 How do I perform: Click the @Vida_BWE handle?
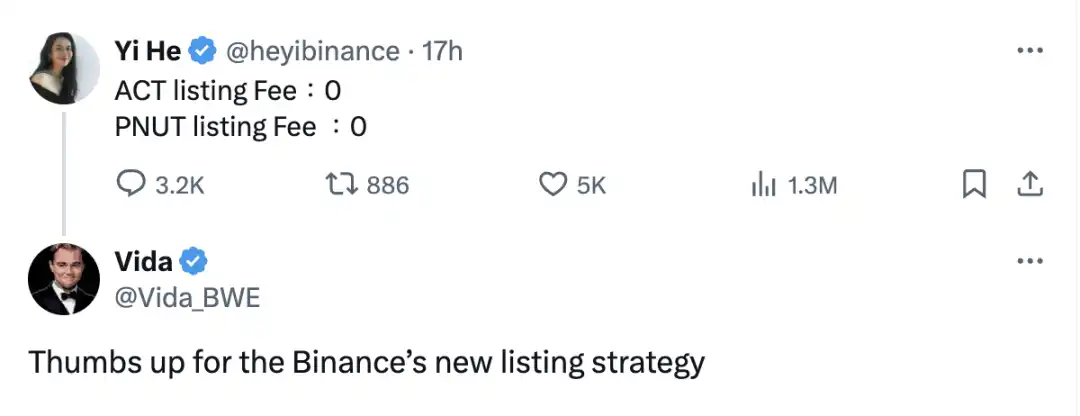[187, 297]
